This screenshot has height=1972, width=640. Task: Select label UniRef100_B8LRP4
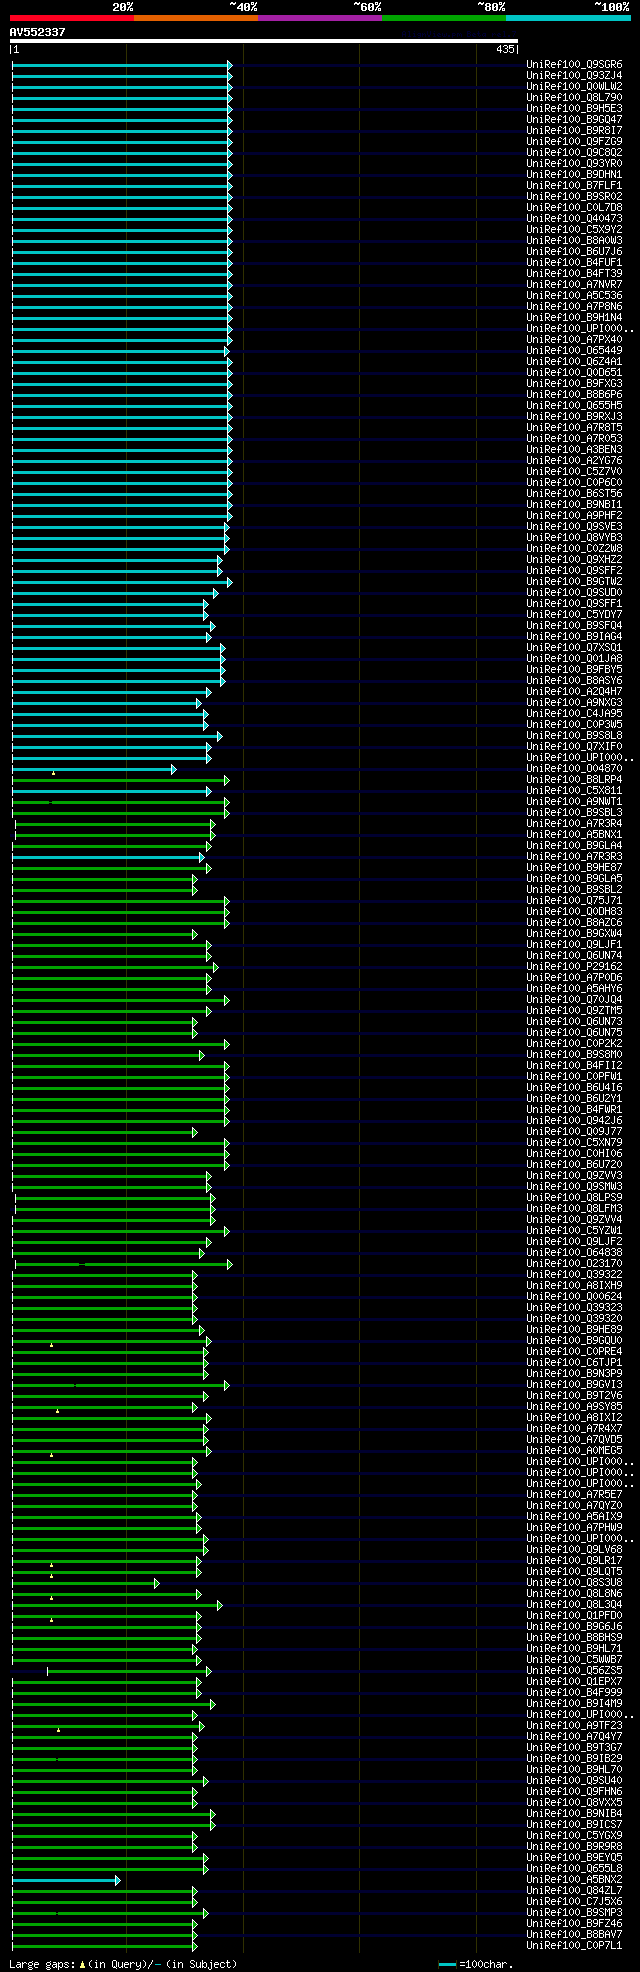(574, 779)
